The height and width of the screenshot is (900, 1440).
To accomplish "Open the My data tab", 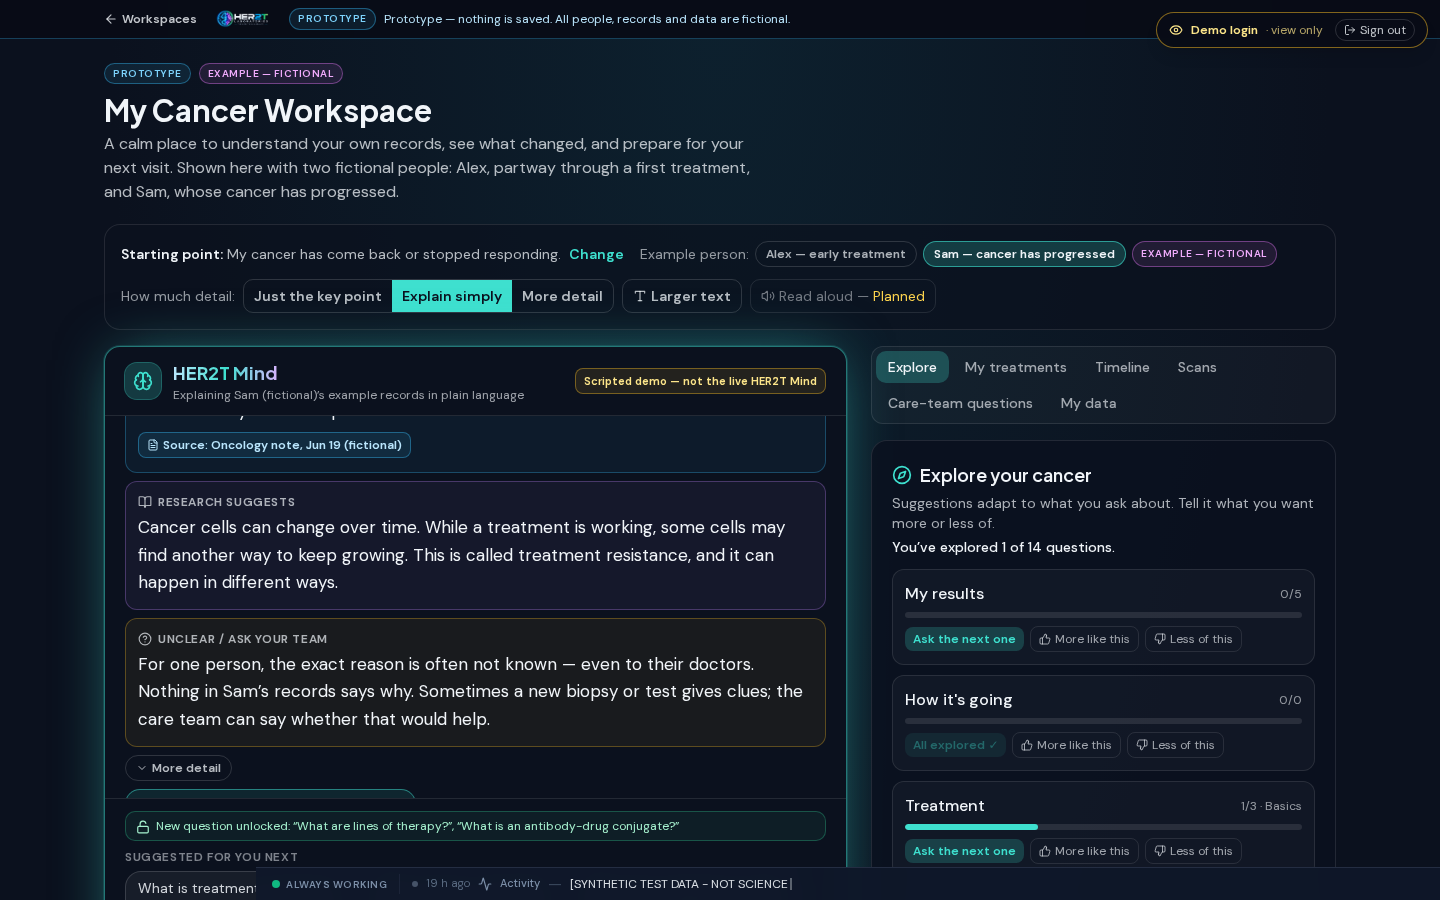I will (x=1088, y=403).
